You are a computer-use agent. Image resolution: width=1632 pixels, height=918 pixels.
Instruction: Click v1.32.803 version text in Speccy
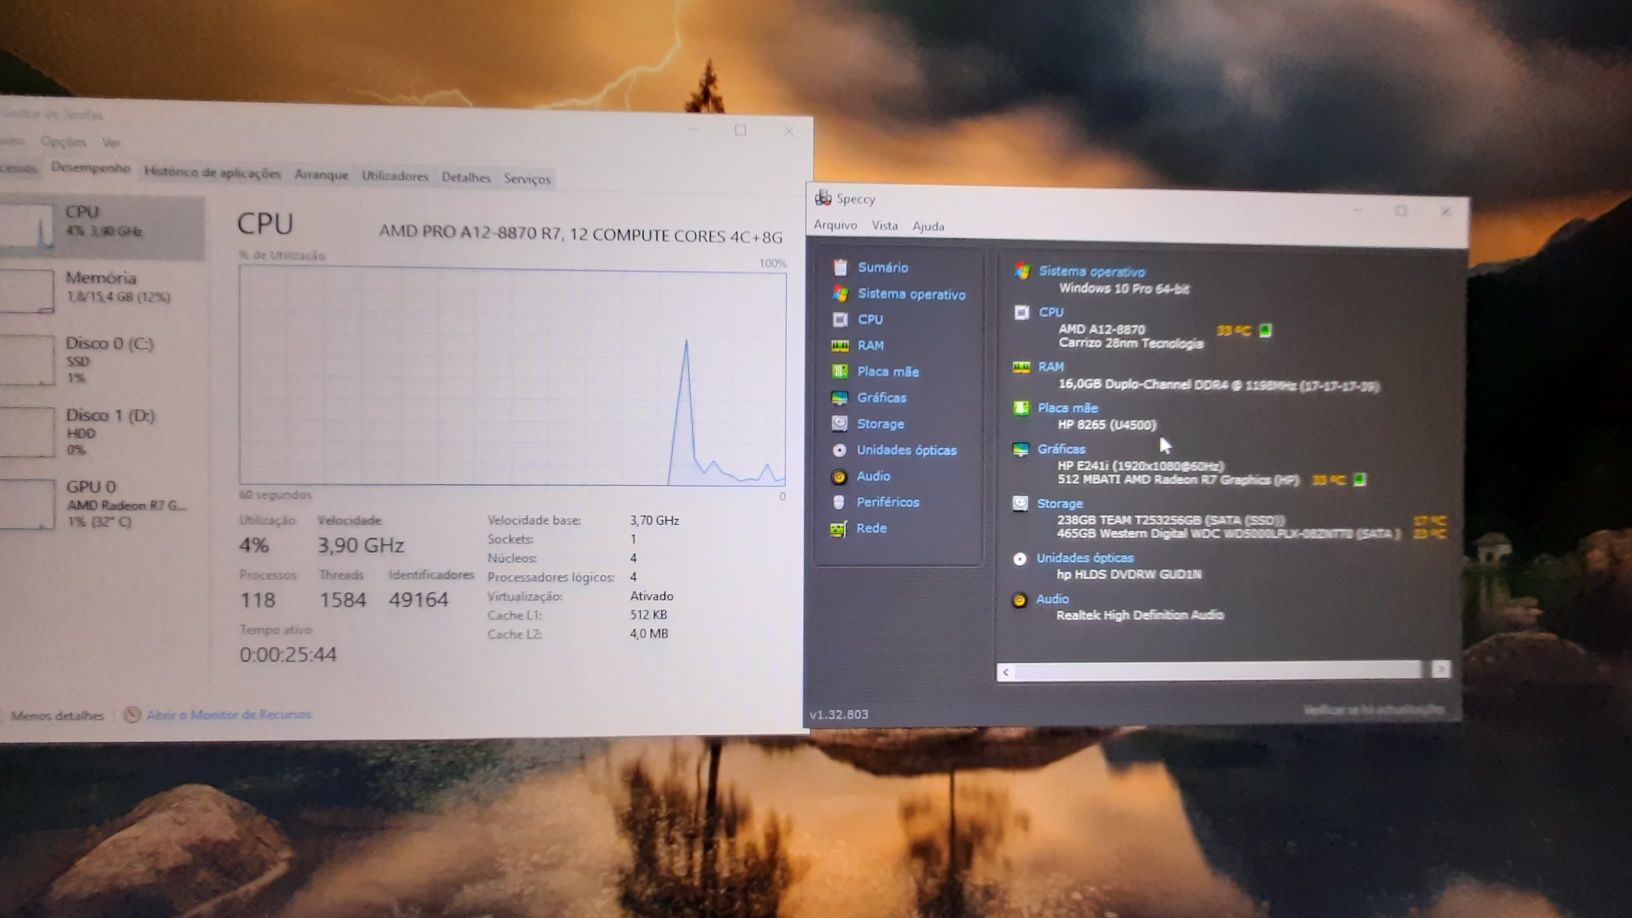[839, 714]
